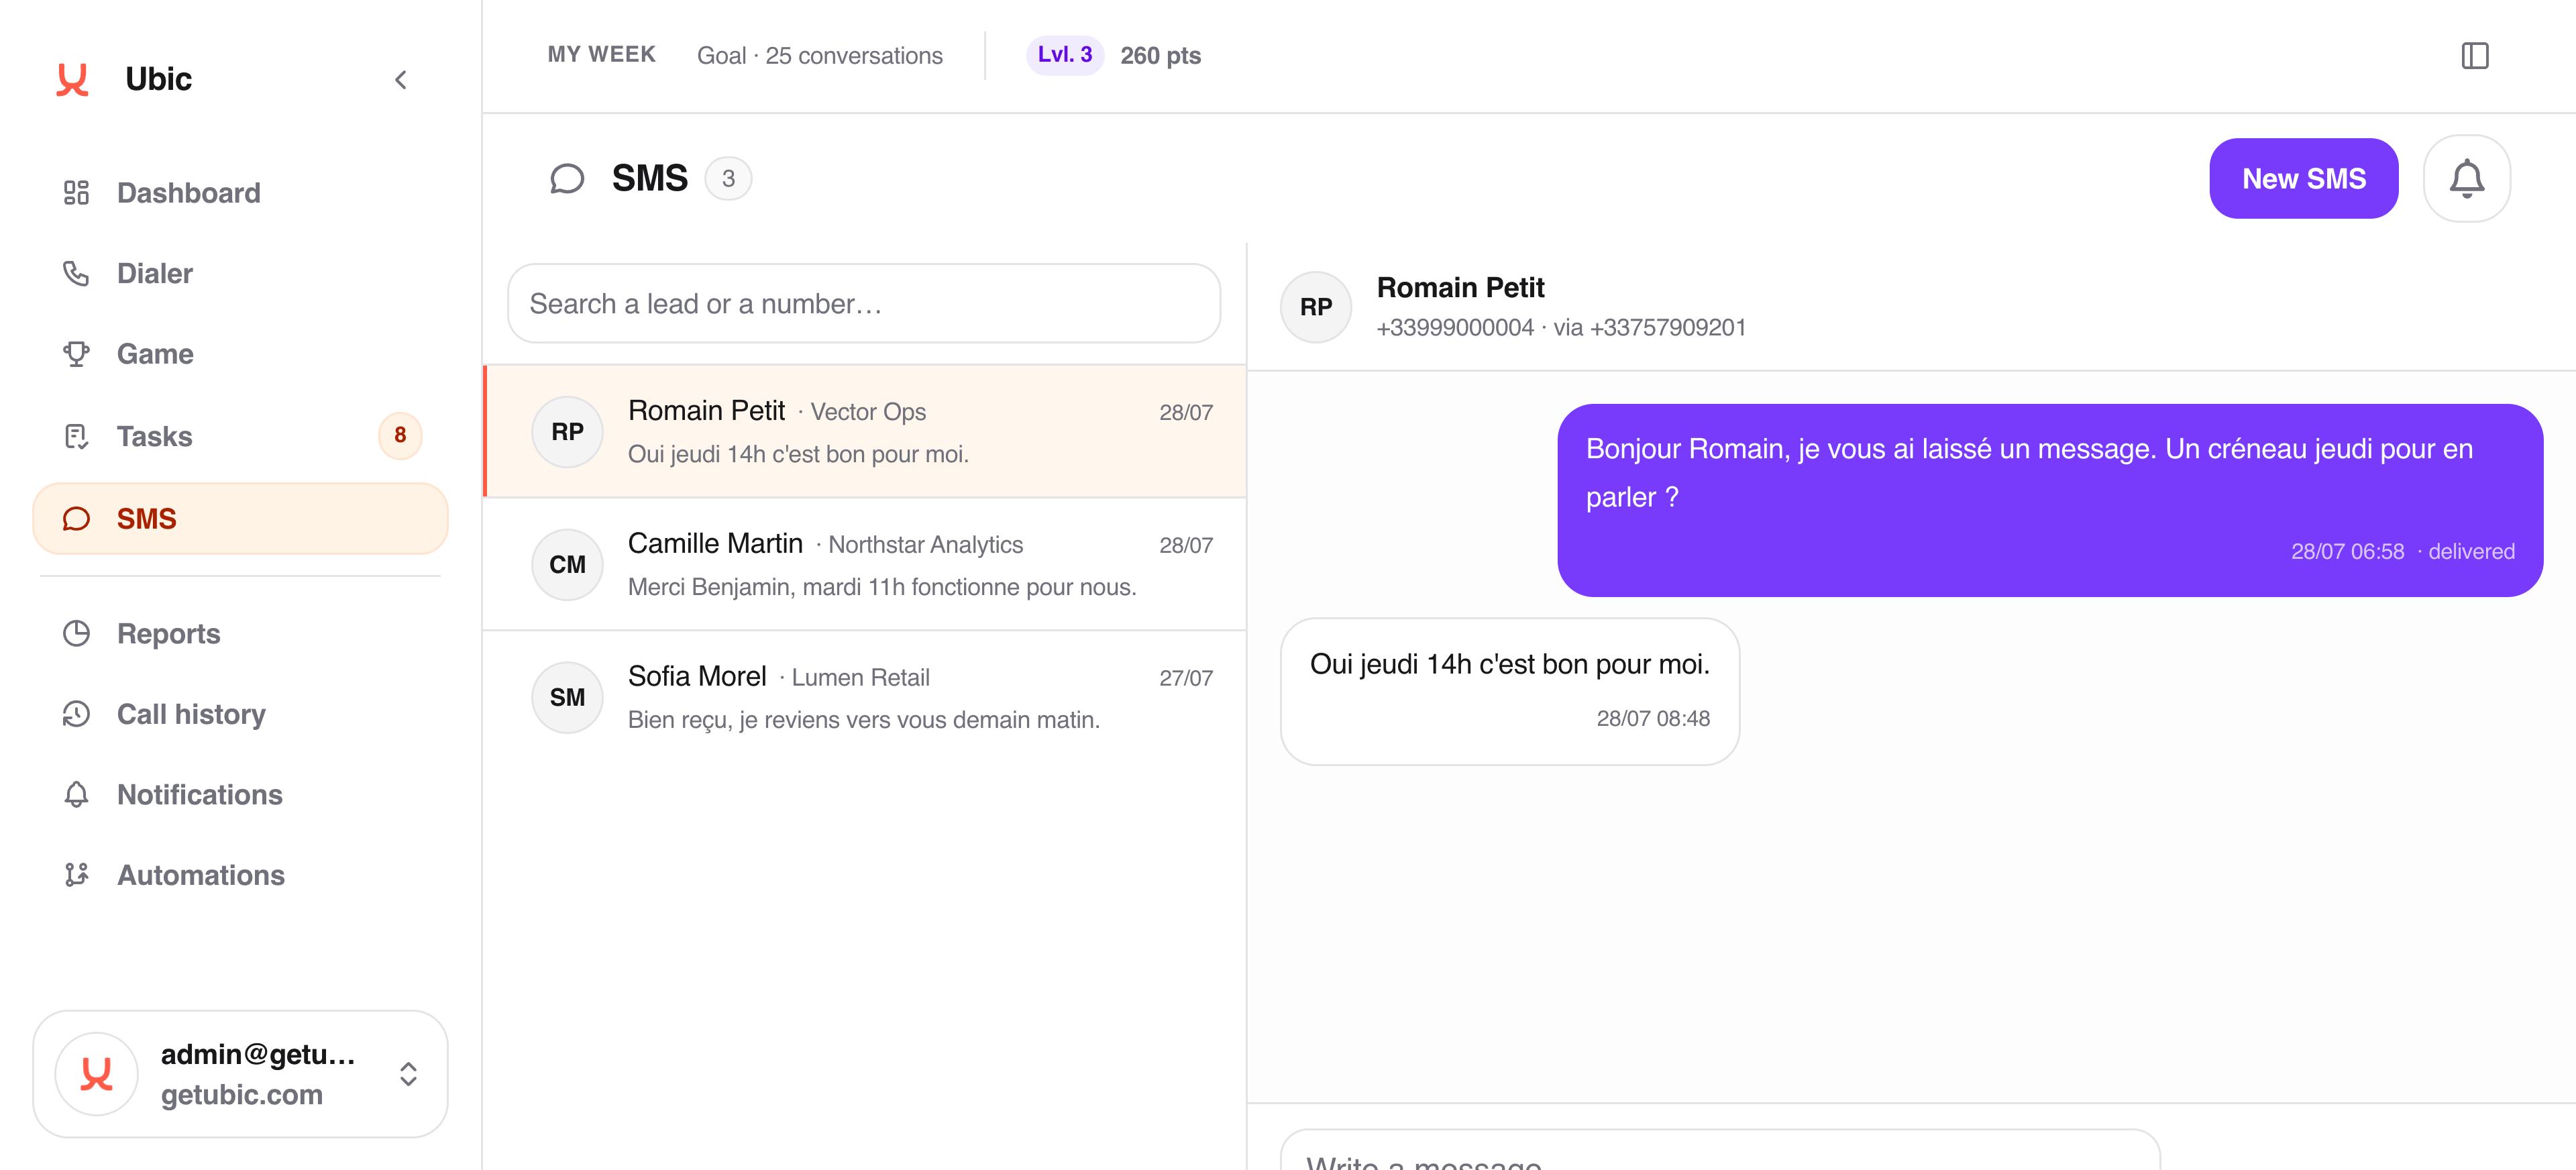This screenshot has height=1170, width=2576.
Task: Click the bell notification button
Action: [2466, 178]
